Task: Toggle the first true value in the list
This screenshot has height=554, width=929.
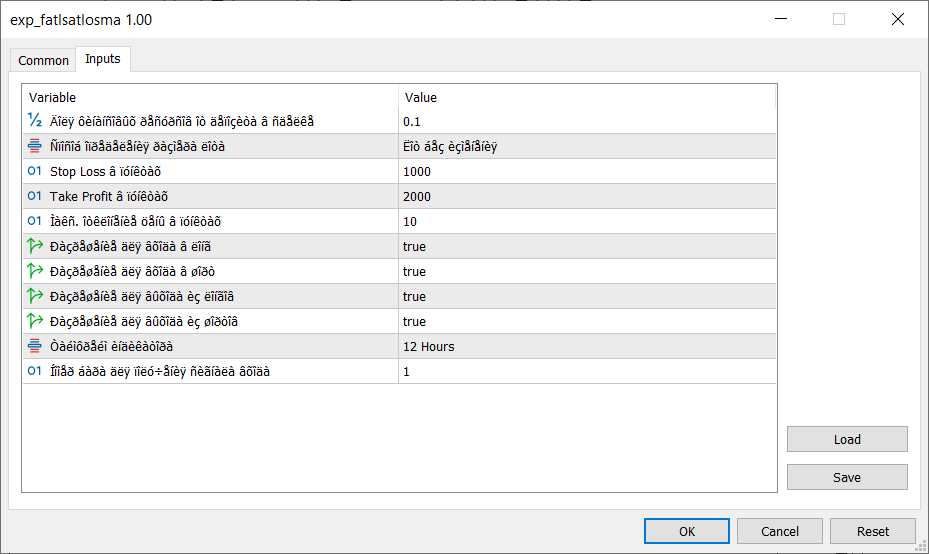Action: pos(414,247)
